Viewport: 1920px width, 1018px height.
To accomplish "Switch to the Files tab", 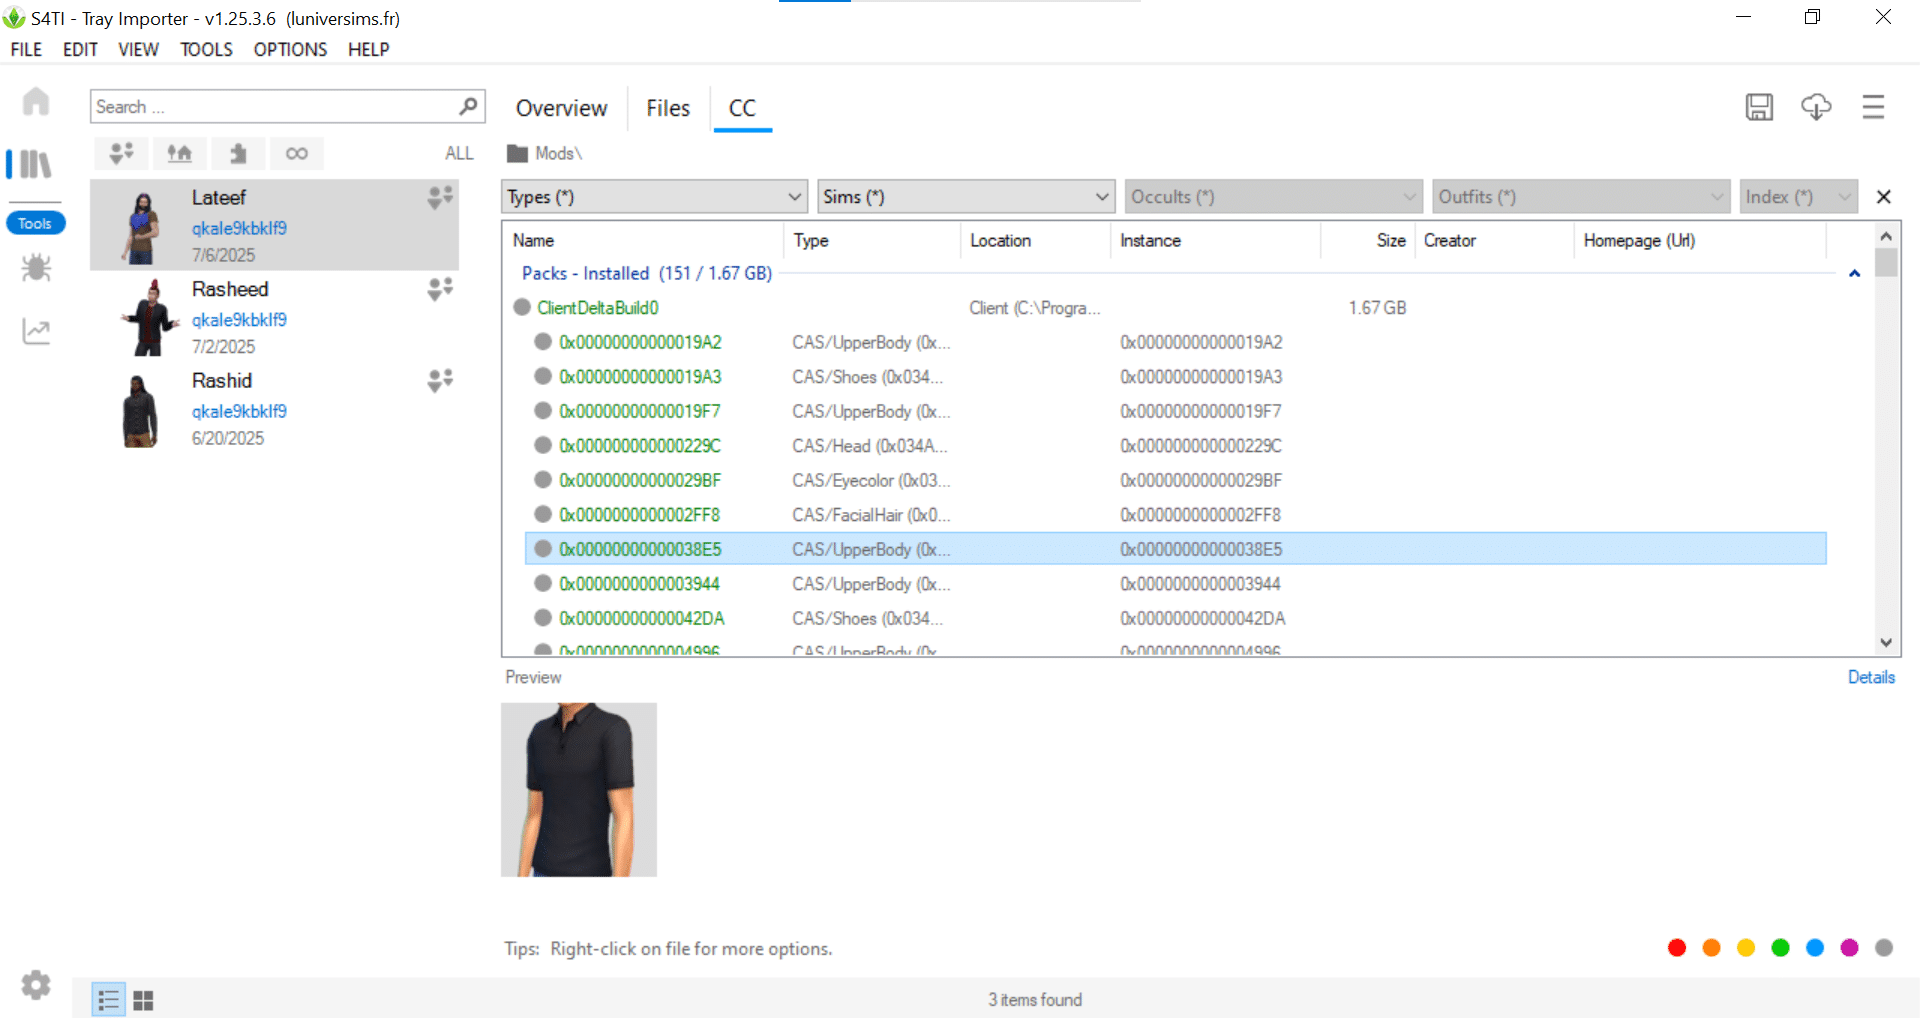I will [667, 108].
